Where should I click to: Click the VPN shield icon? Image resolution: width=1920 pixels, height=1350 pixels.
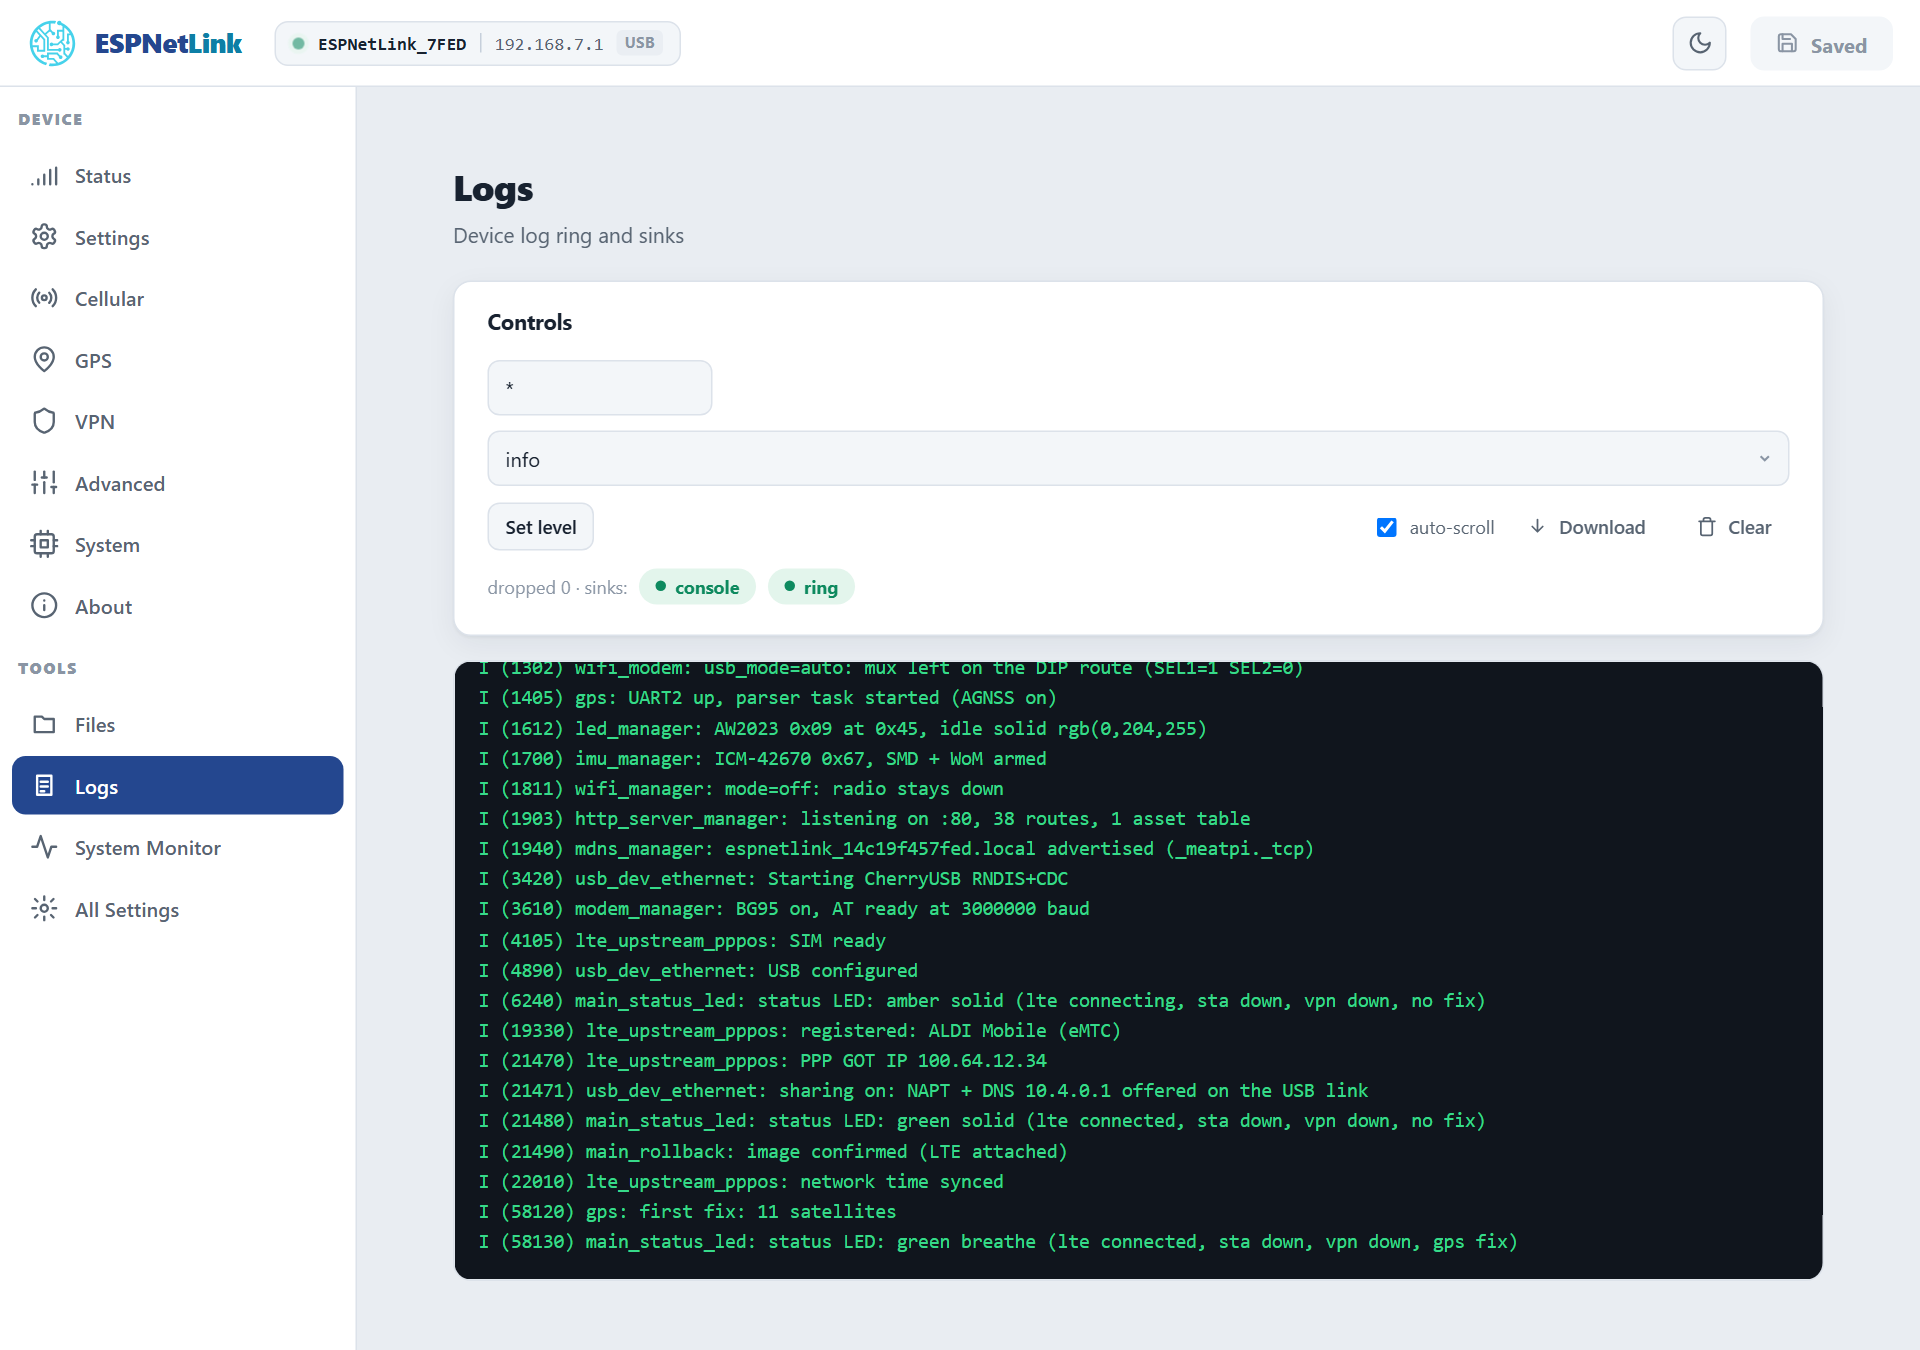click(44, 421)
